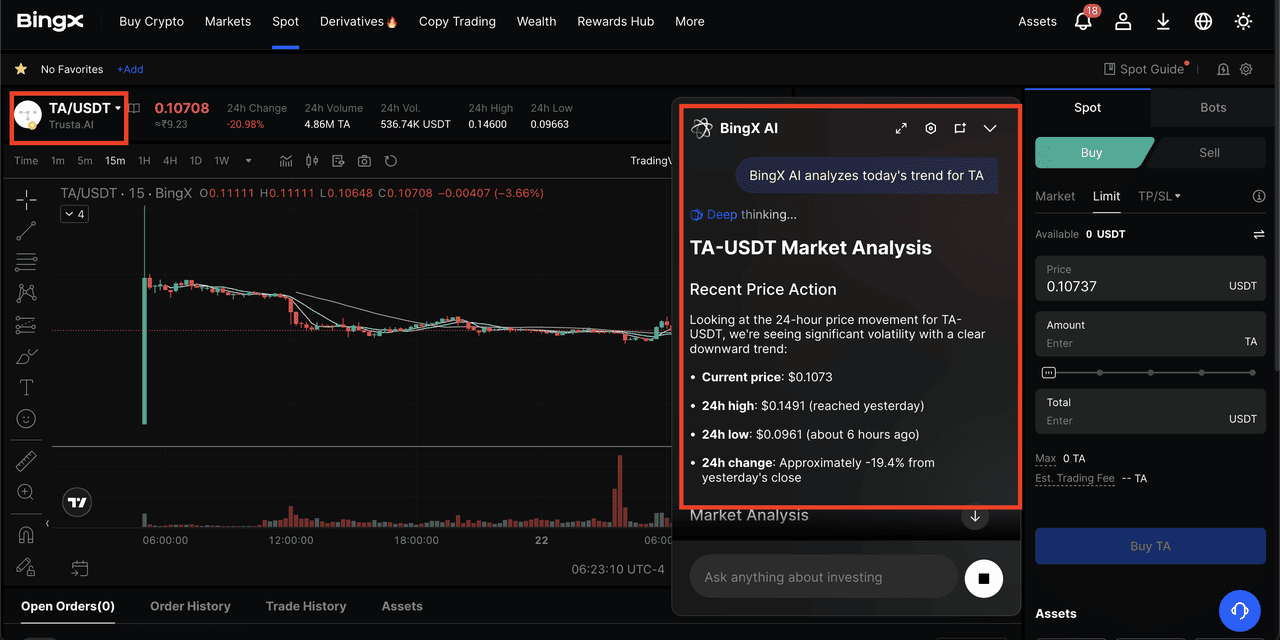The height and width of the screenshot is (640, 1280).
Task: Stop the BingX AI response
Action: click(983, 578)
